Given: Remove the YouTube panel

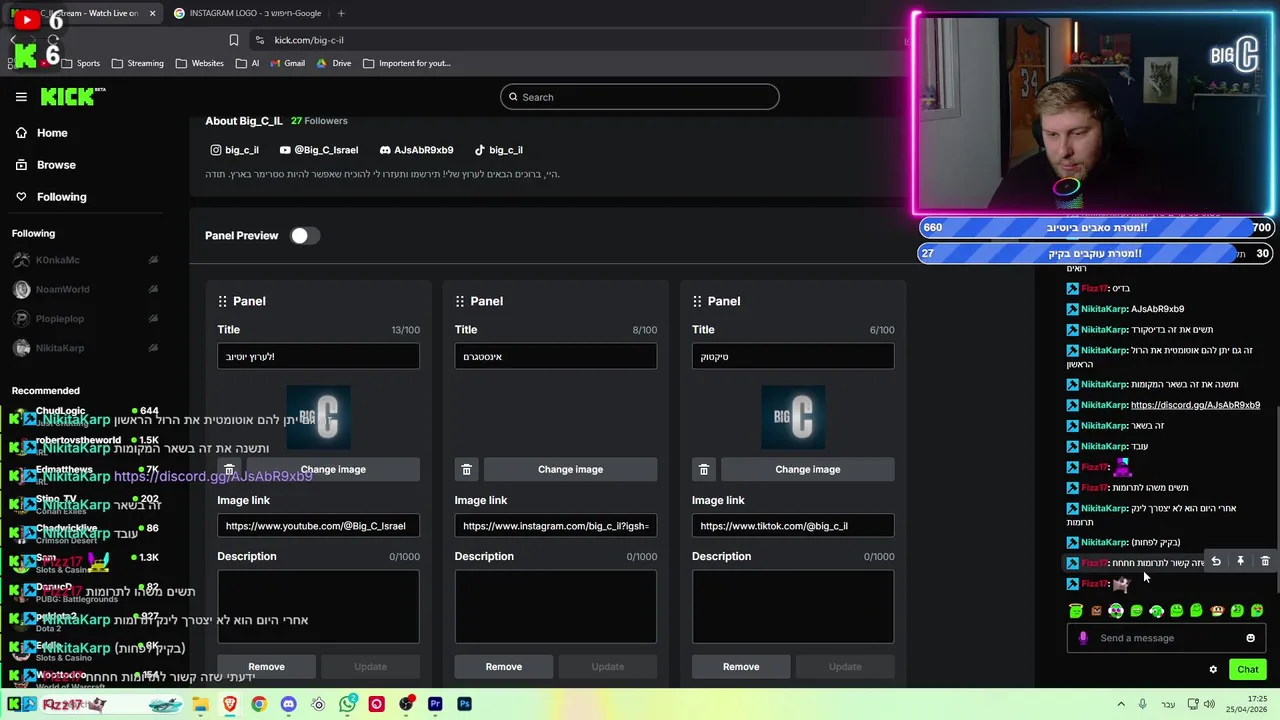Looking at the screenshot, I should pos(266,666).
